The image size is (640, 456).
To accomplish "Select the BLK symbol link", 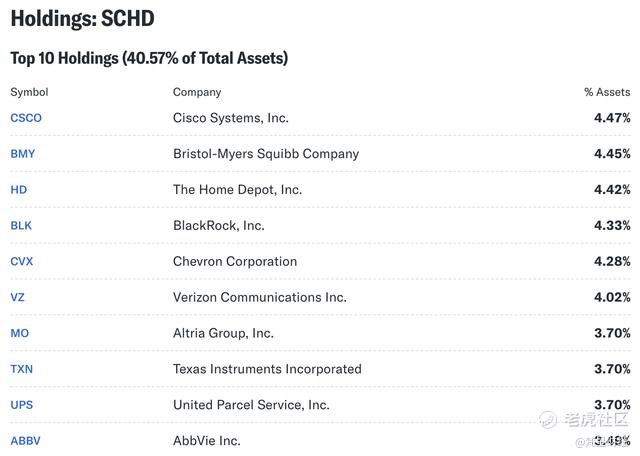I will tap(21, 226).
